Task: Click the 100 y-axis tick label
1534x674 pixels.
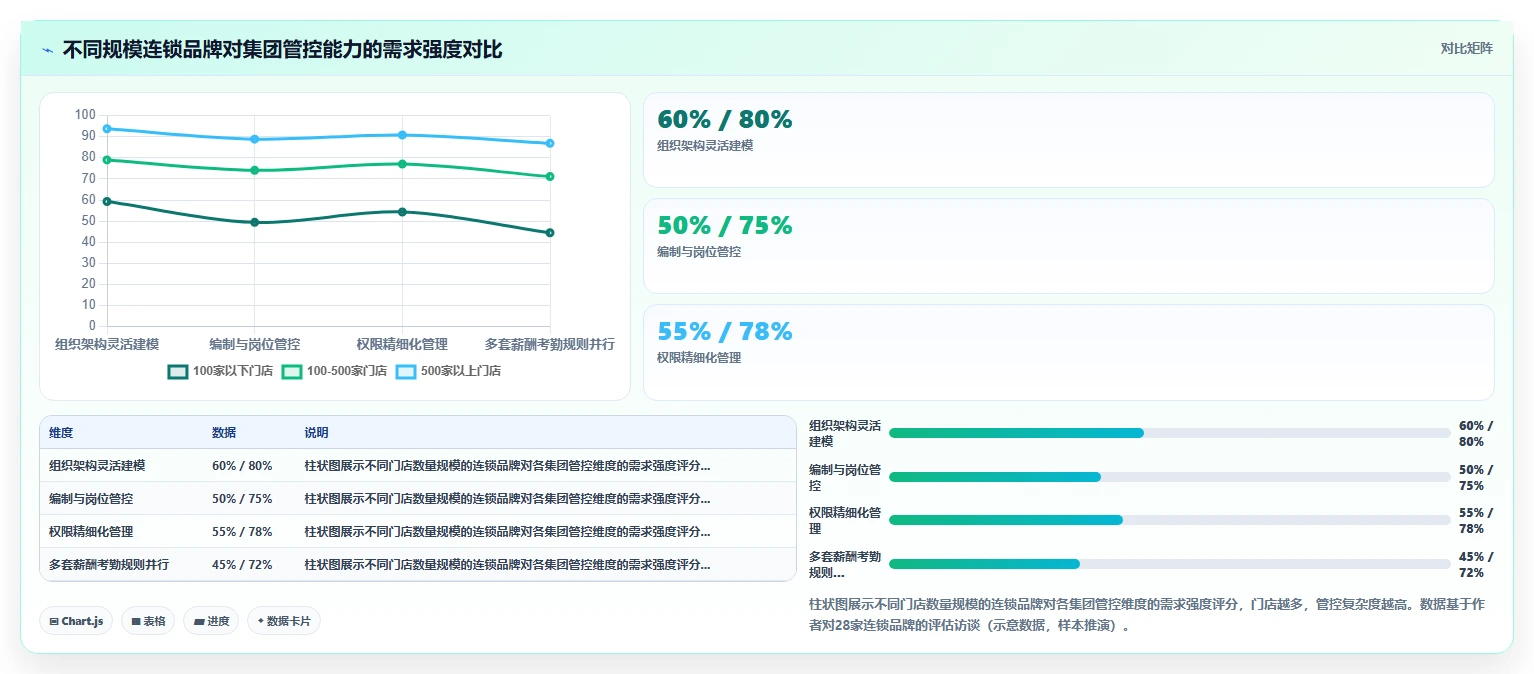Action: pyautogui.click(x=85, y=115)
